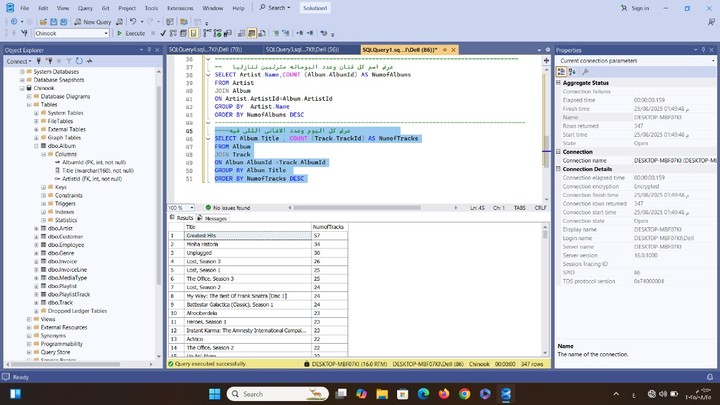
Task: Switch Properties to Categorized view
Action: click(561, 72)
